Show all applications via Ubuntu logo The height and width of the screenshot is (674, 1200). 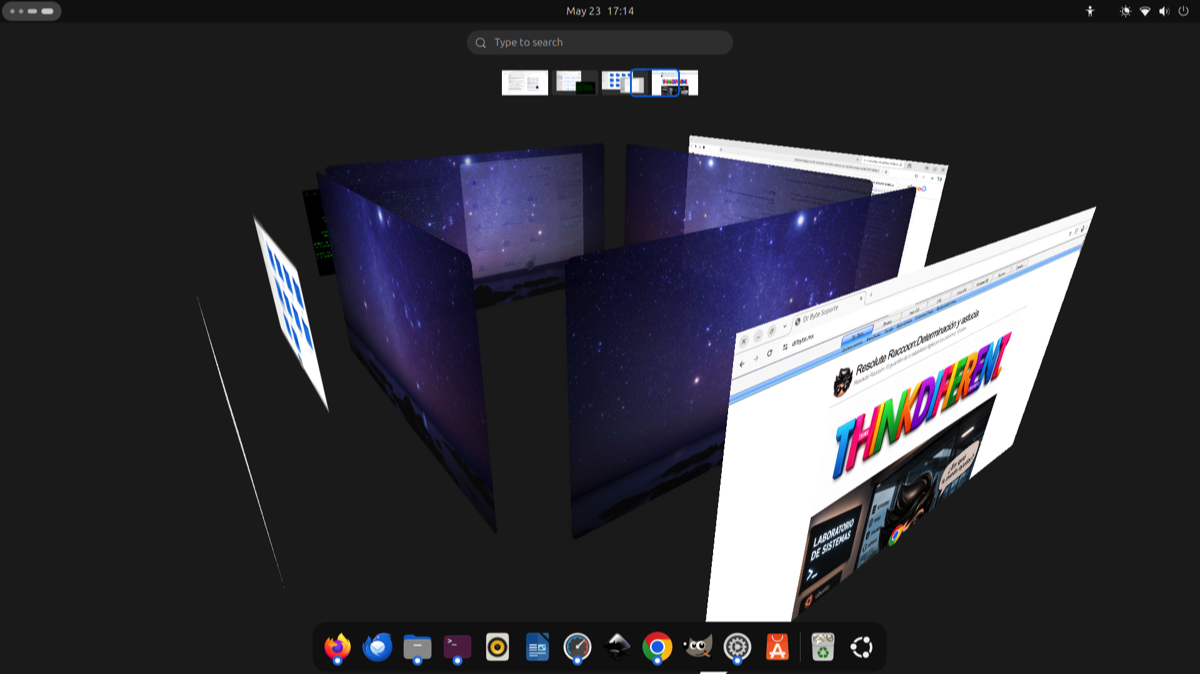[861, 648]
